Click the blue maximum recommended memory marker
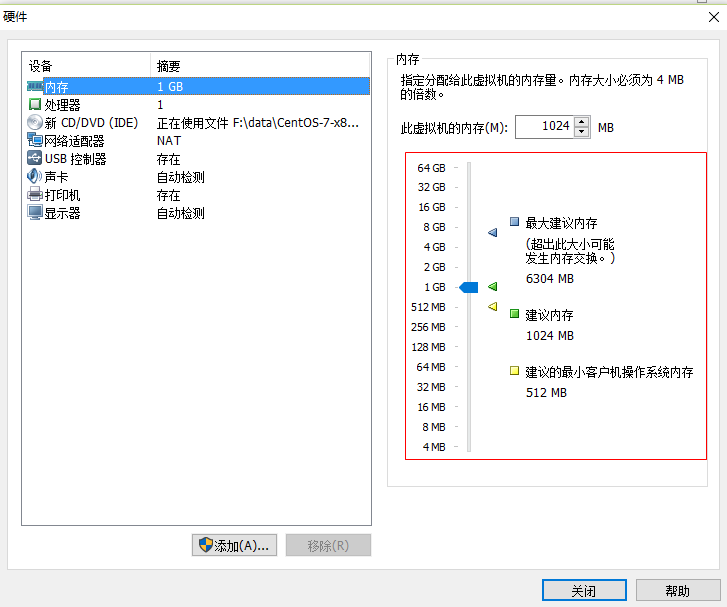This screenshot has height=607, width=727. [x=492, y=232]
